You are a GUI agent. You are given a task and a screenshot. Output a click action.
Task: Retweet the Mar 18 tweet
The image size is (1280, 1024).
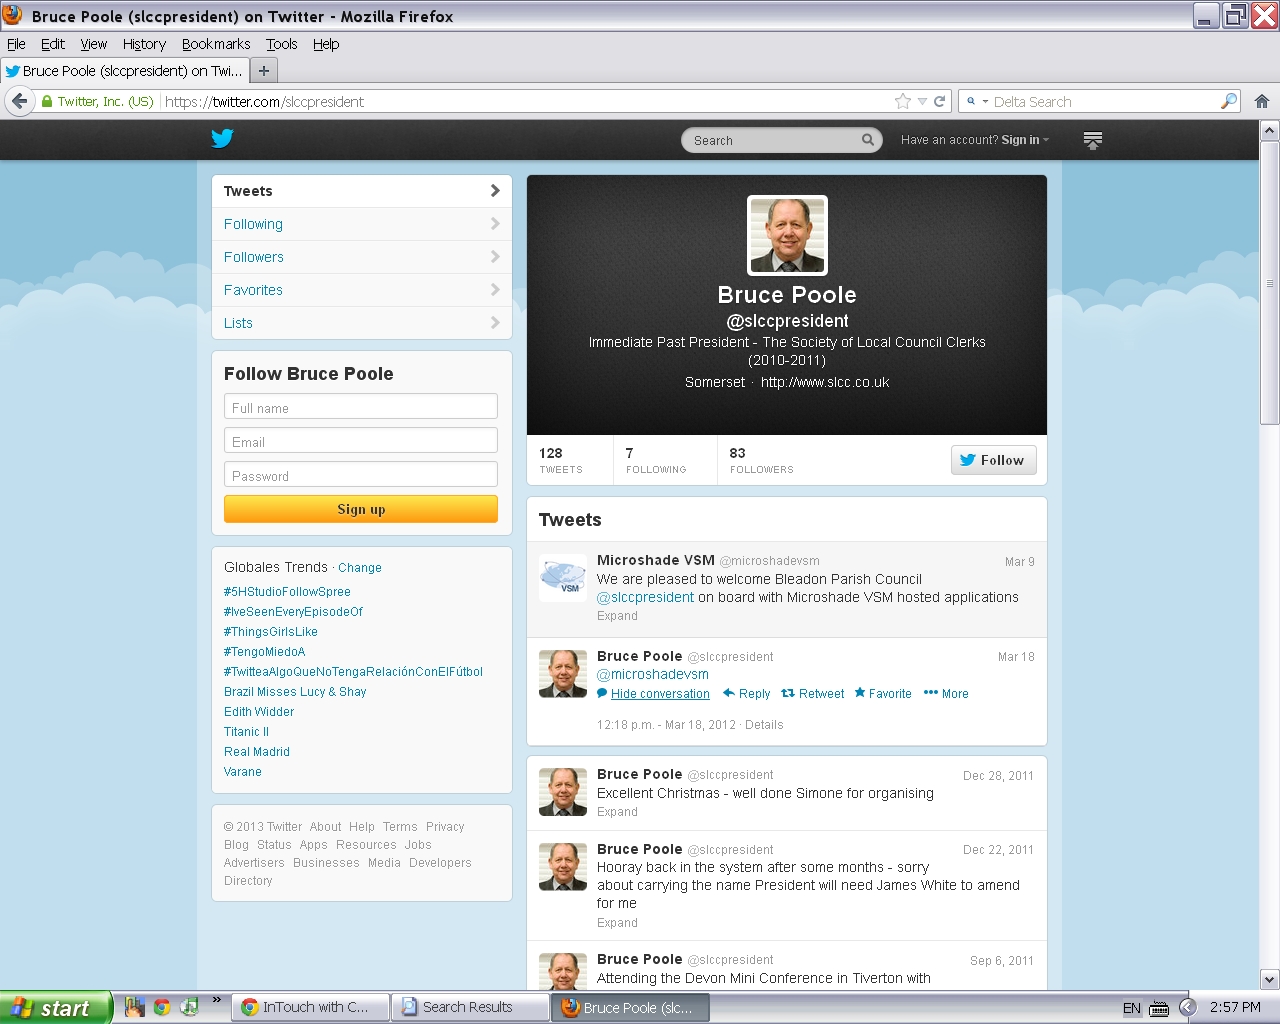pyautogui.click(x=812, y=694)
